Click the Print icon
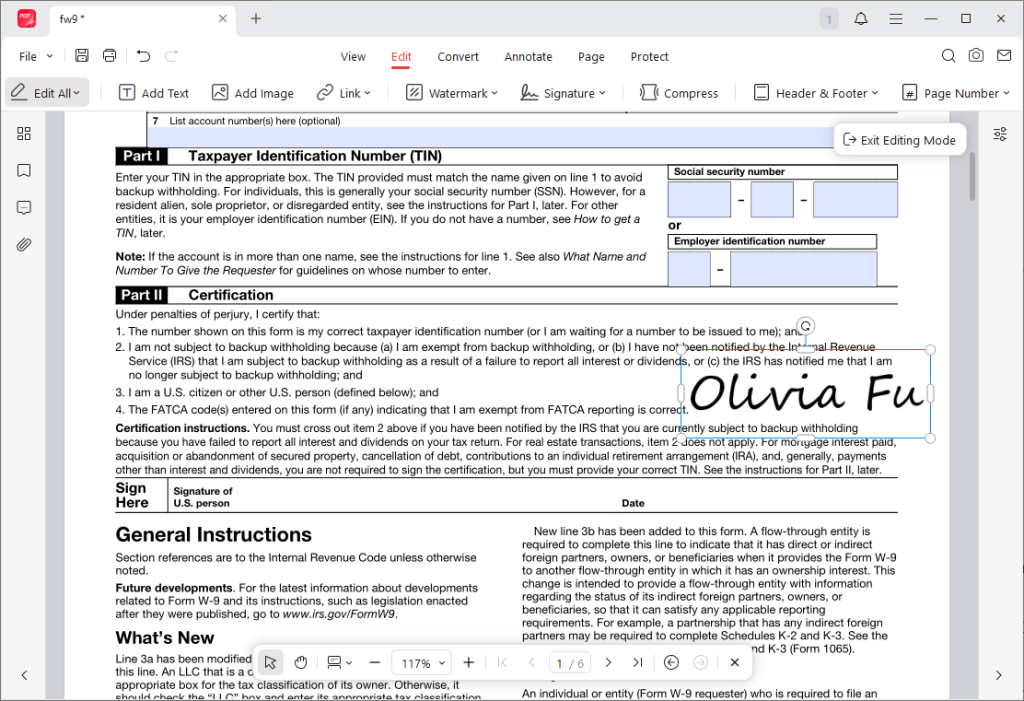Viewport: 1024px width, 701px height. (x=109, y=56)
